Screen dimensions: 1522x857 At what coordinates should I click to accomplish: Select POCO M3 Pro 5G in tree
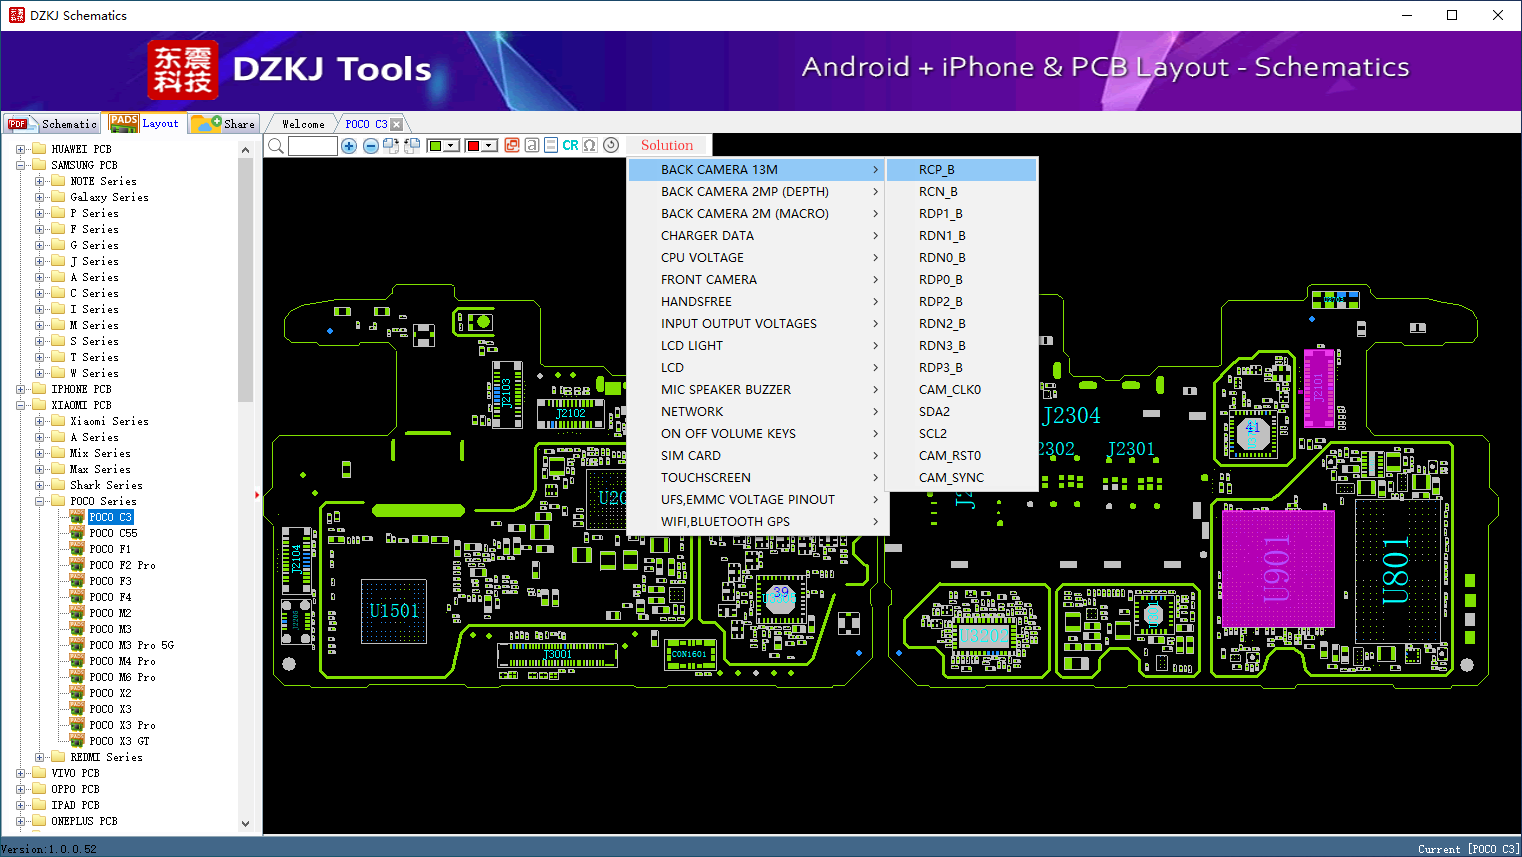coord(131,645)
